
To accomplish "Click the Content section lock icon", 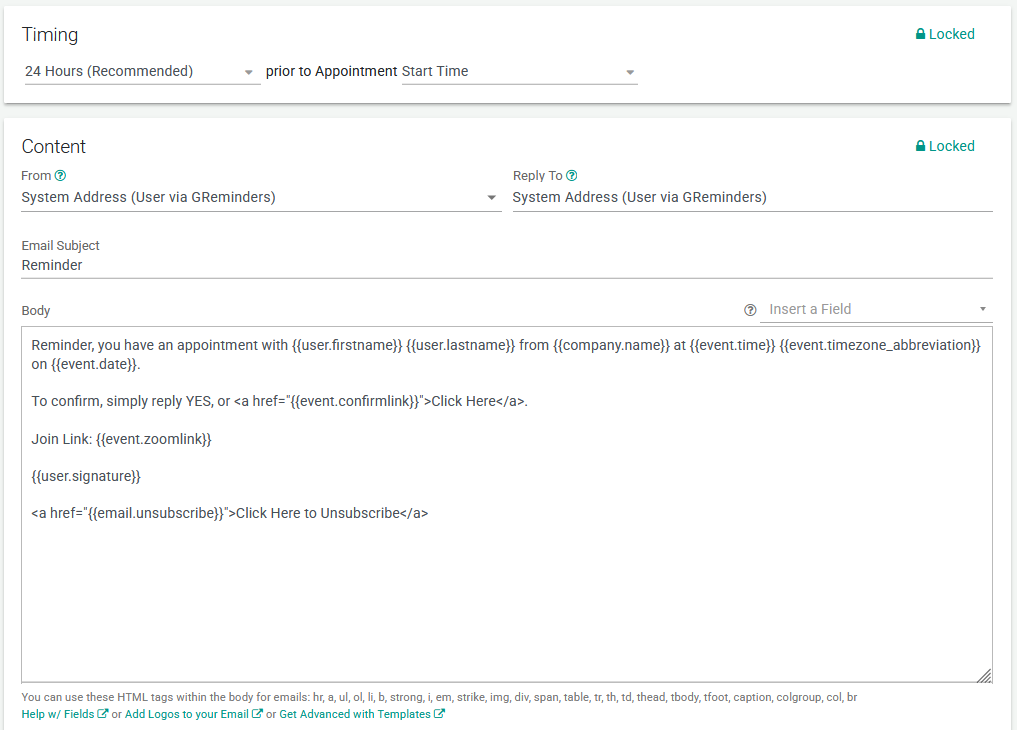I will 920,146.
